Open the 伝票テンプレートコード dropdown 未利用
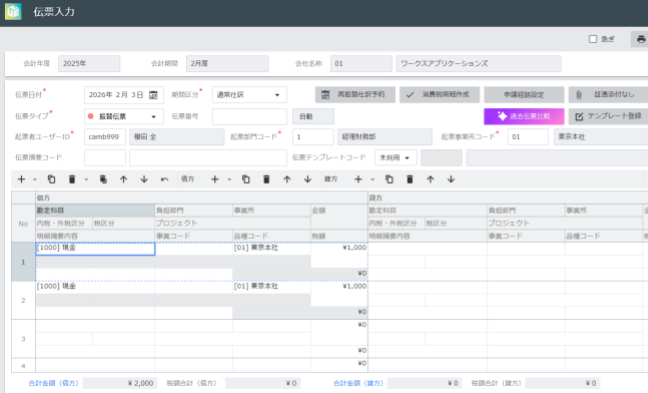 point(395,158)
